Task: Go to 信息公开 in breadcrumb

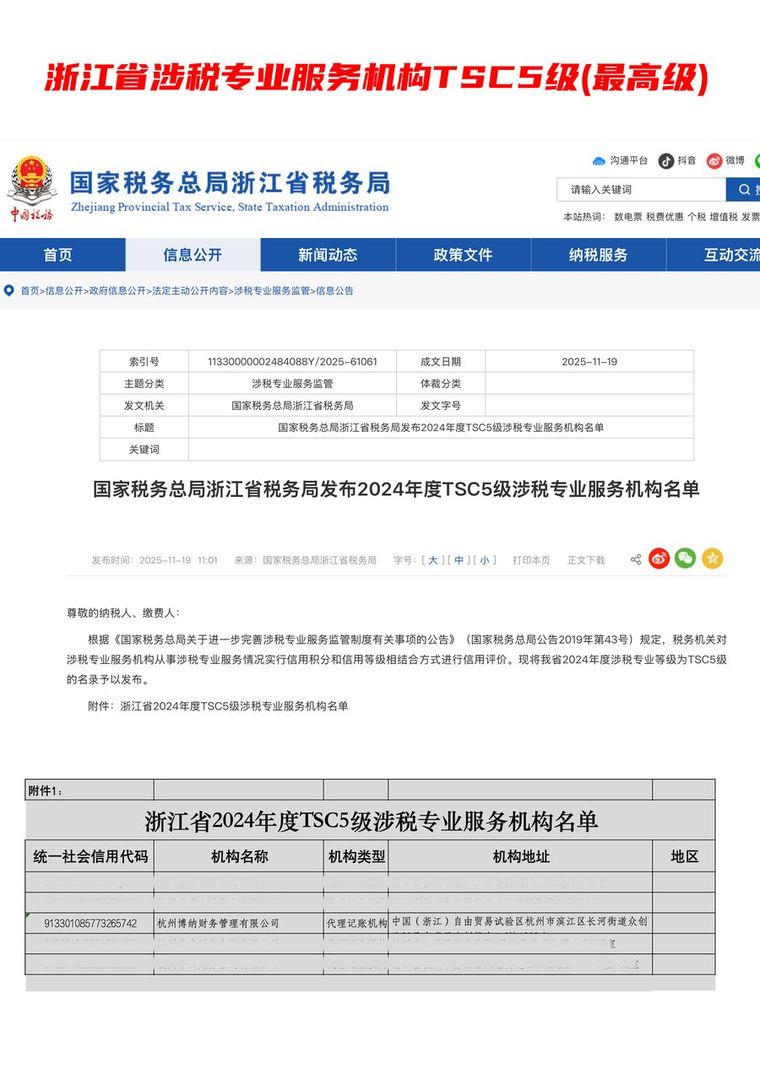Action: [64, 290]
